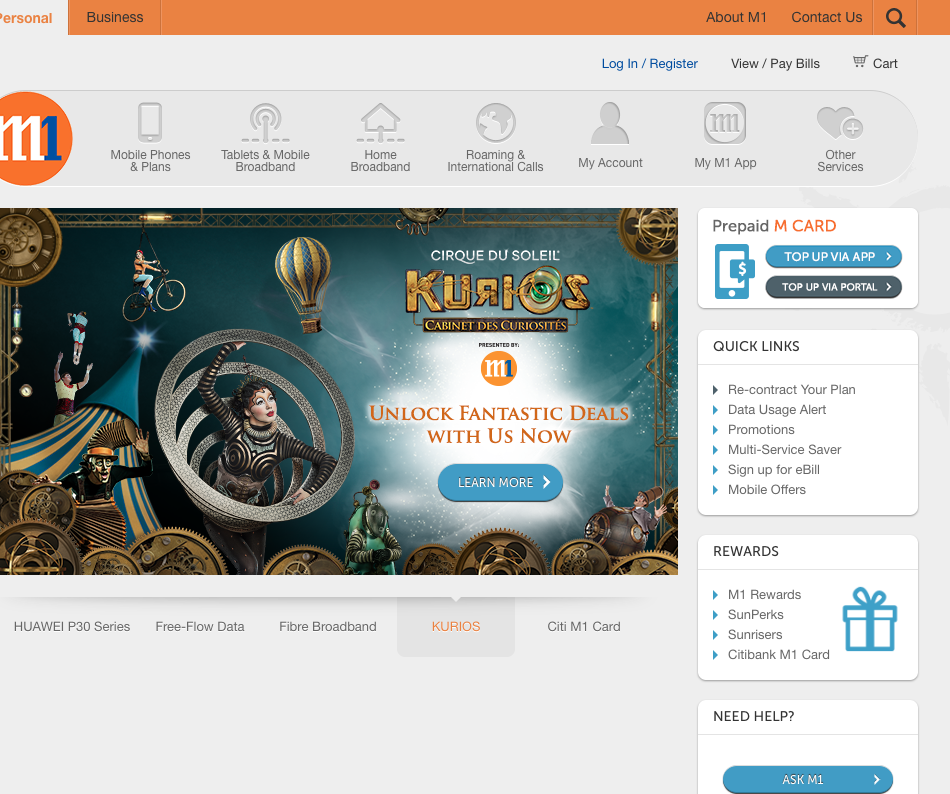
Task: Select the Mobile Phones & Plans icon
Action: pos(150,122)
